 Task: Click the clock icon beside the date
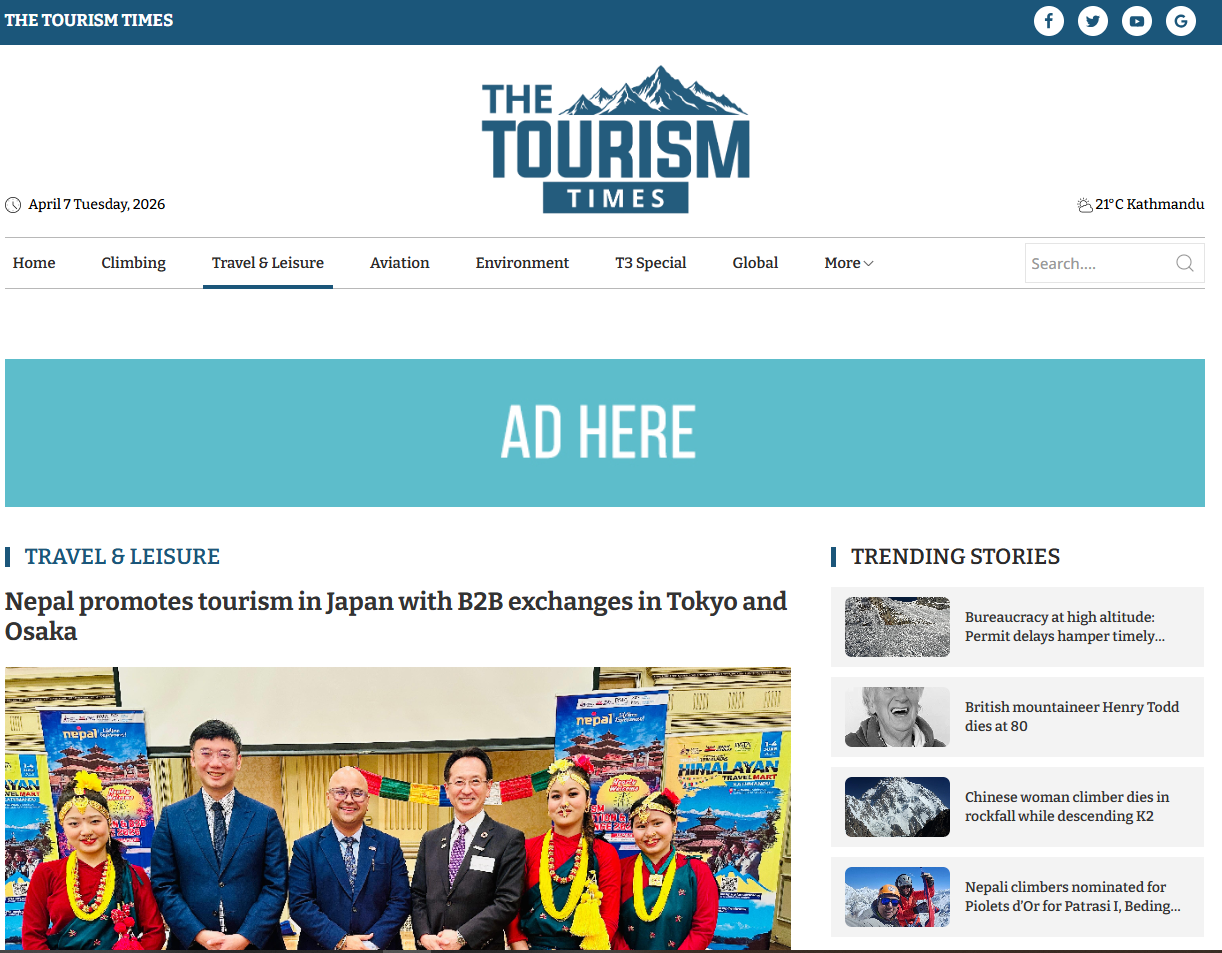point(13,205)
